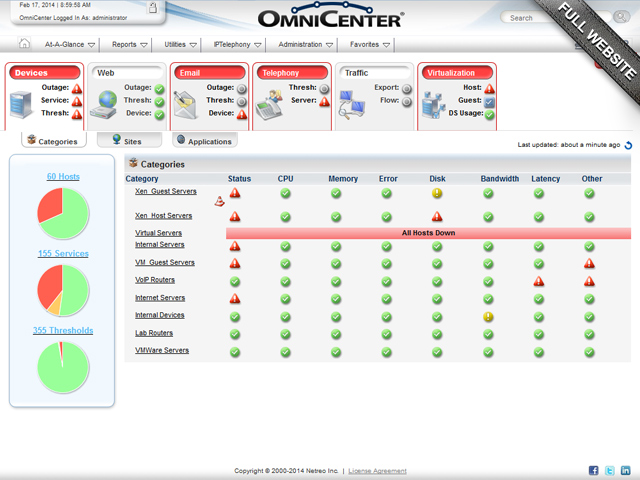The image size is (640, 480).
Task: Click the Home icon in navigation bar
Action: 24,43
